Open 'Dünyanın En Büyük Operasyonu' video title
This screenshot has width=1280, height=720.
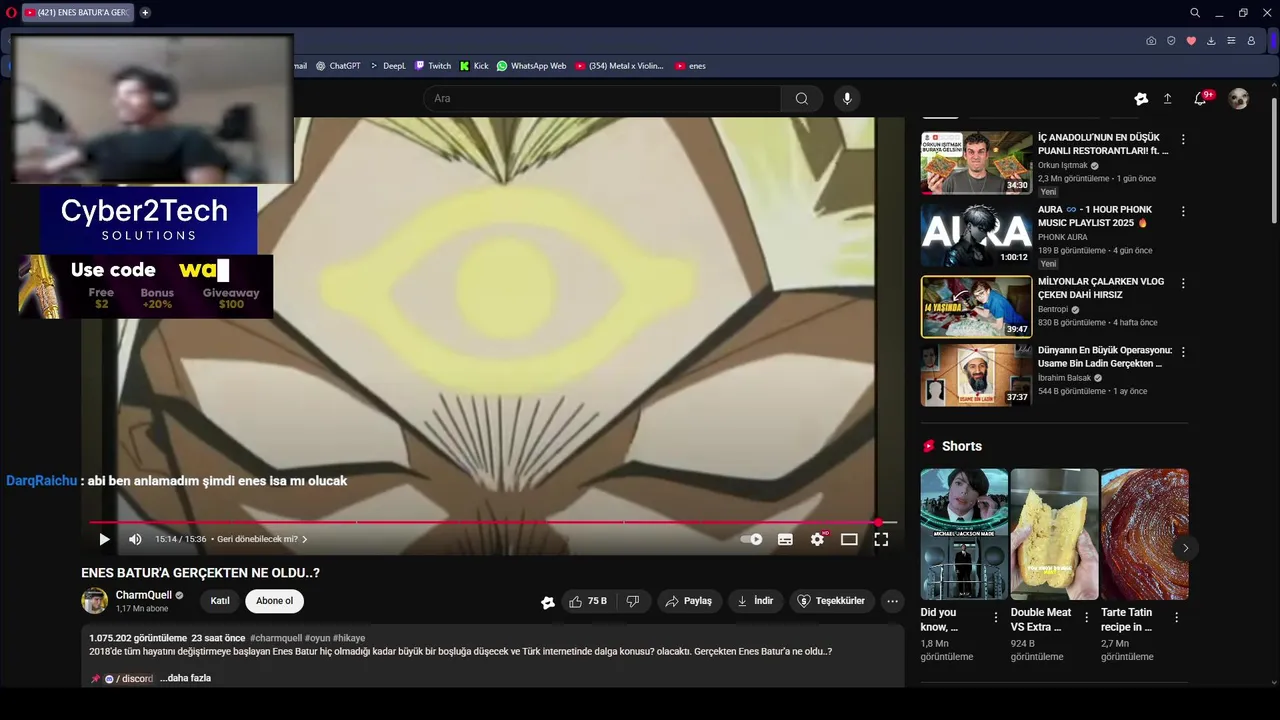pos(1105,357)
